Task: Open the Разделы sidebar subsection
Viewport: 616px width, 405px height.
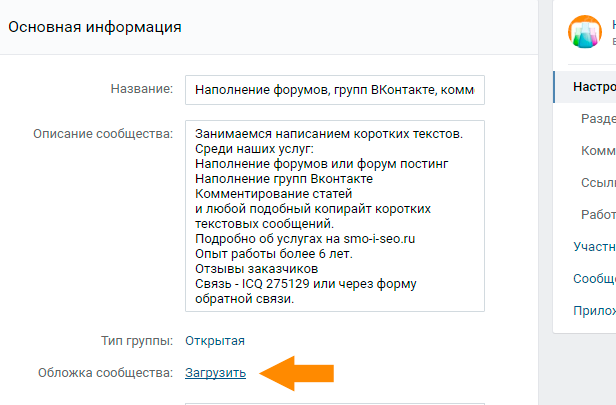Action: point(597,118)
